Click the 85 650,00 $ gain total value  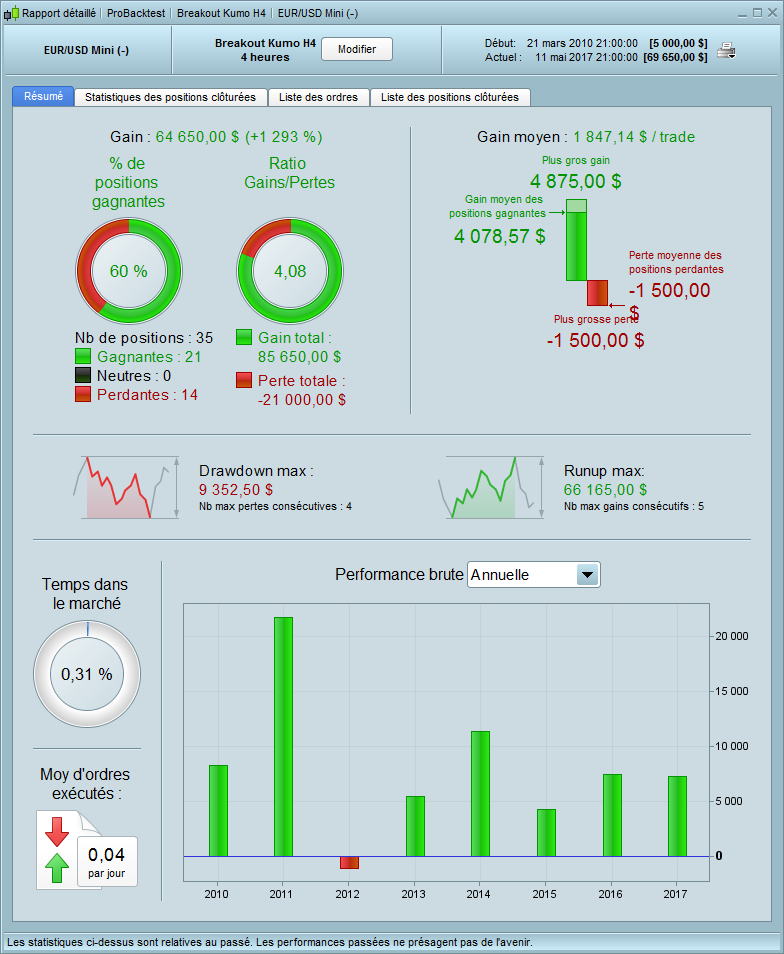(299, 357)
